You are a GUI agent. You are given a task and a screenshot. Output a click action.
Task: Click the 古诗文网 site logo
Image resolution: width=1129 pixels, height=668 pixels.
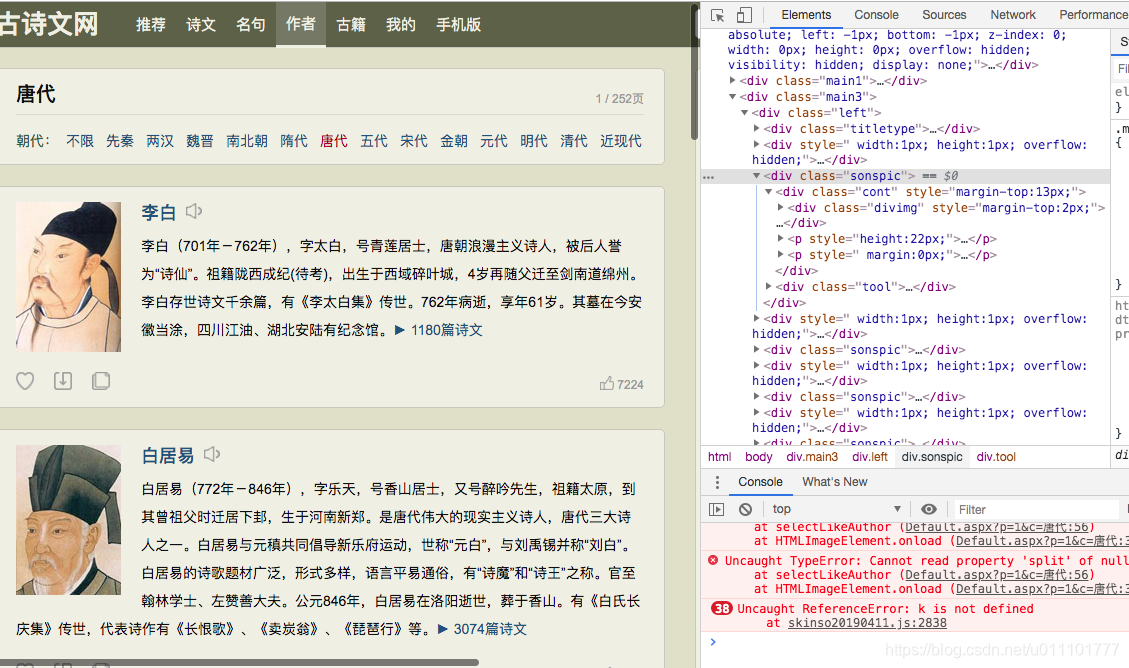[49, 24]
